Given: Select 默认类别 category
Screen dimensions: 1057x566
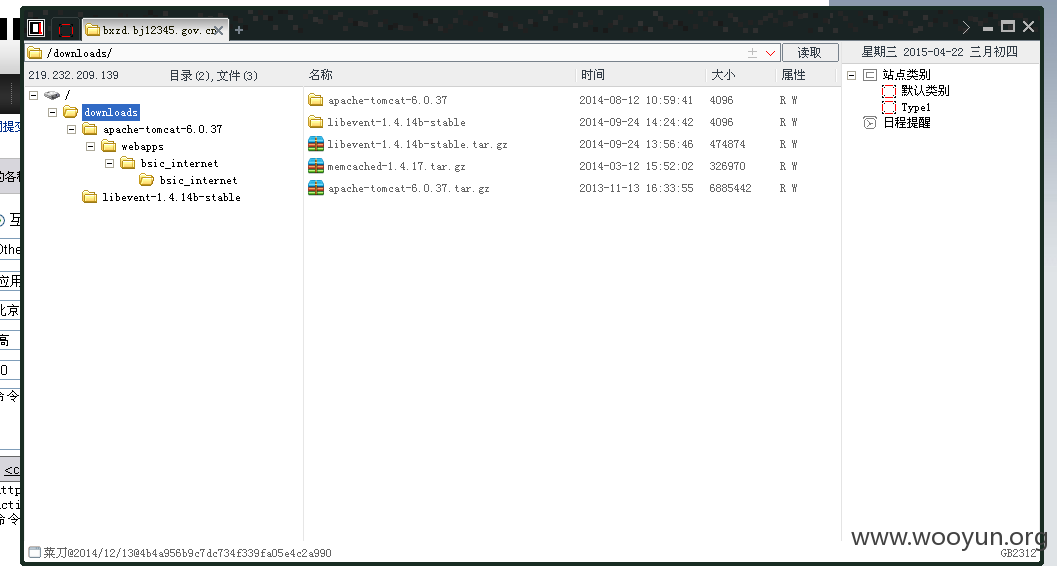Looking at the screenshot, I should pyautogui.click(x=925, y=91).
